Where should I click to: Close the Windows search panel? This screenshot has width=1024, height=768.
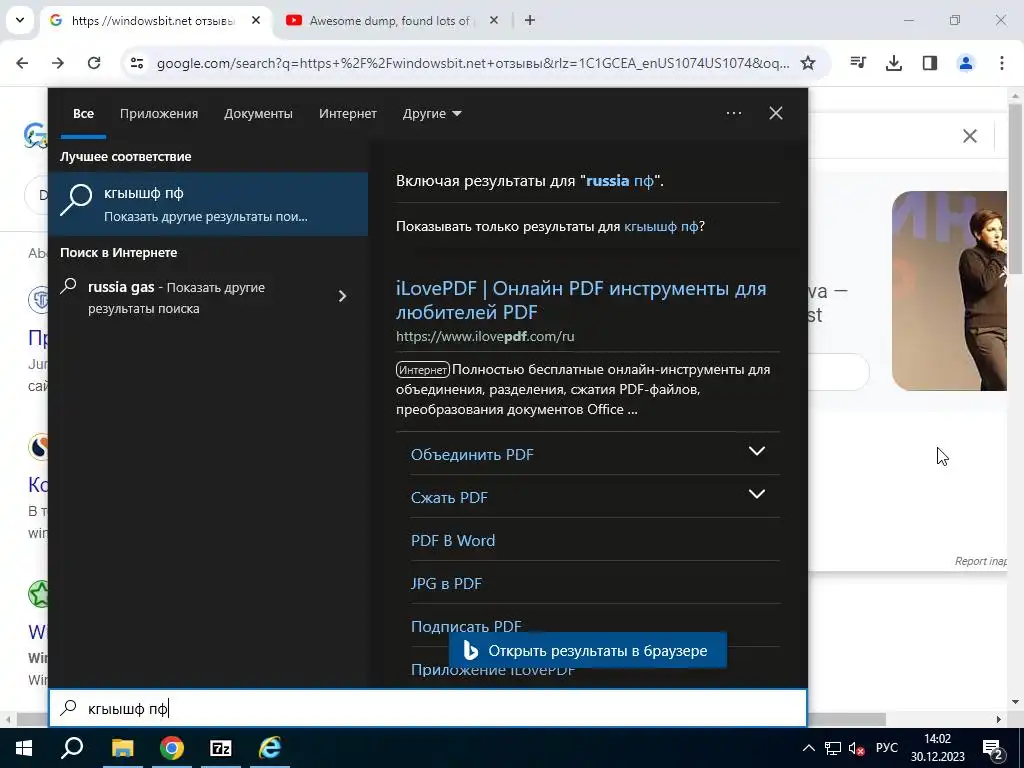click(x=776, y=113)
